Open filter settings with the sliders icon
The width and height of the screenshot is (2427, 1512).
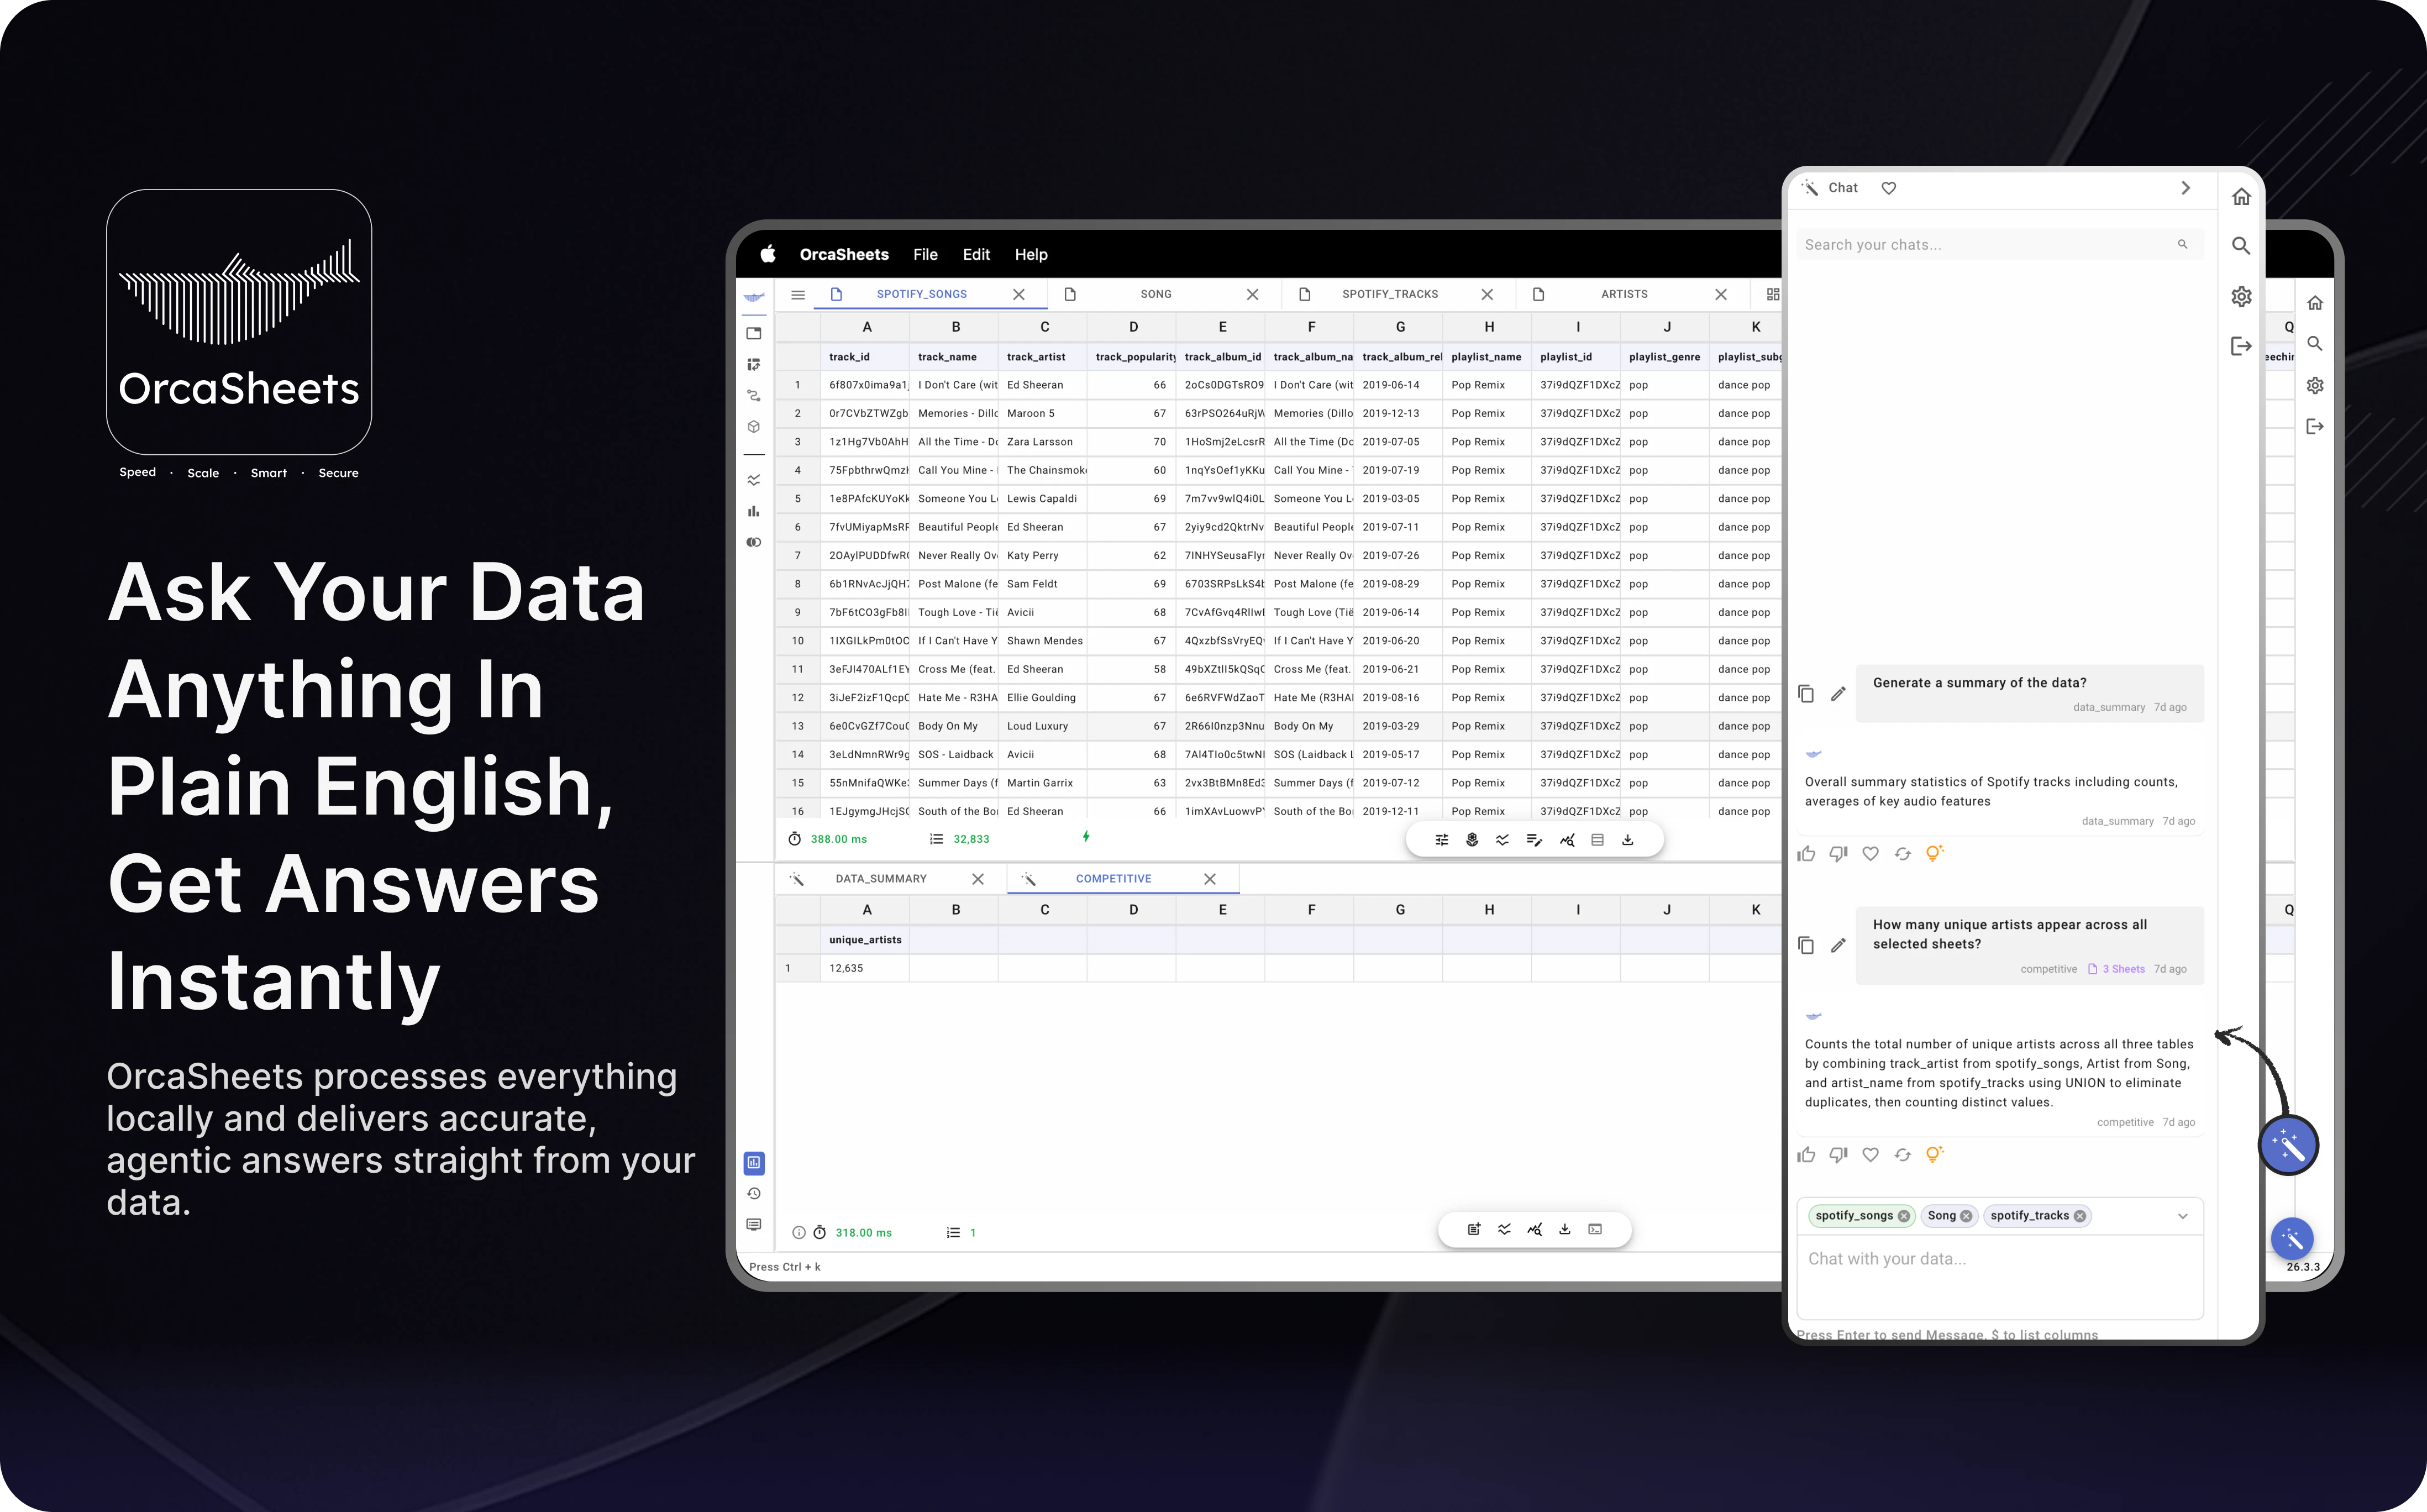1442,840
